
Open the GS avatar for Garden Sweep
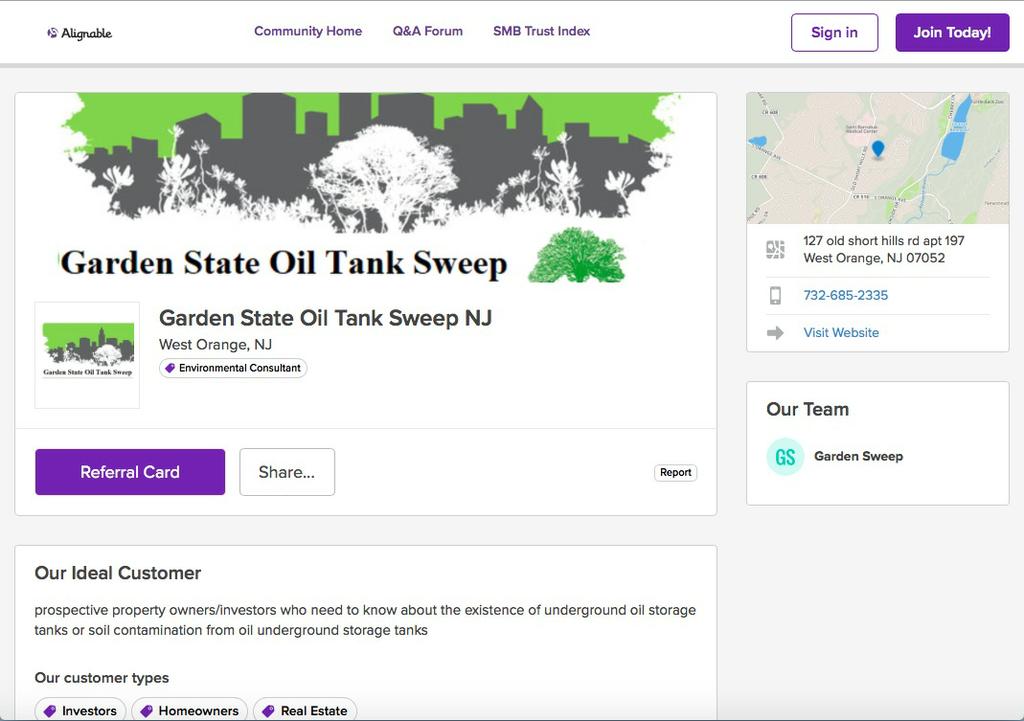[784, 456]
